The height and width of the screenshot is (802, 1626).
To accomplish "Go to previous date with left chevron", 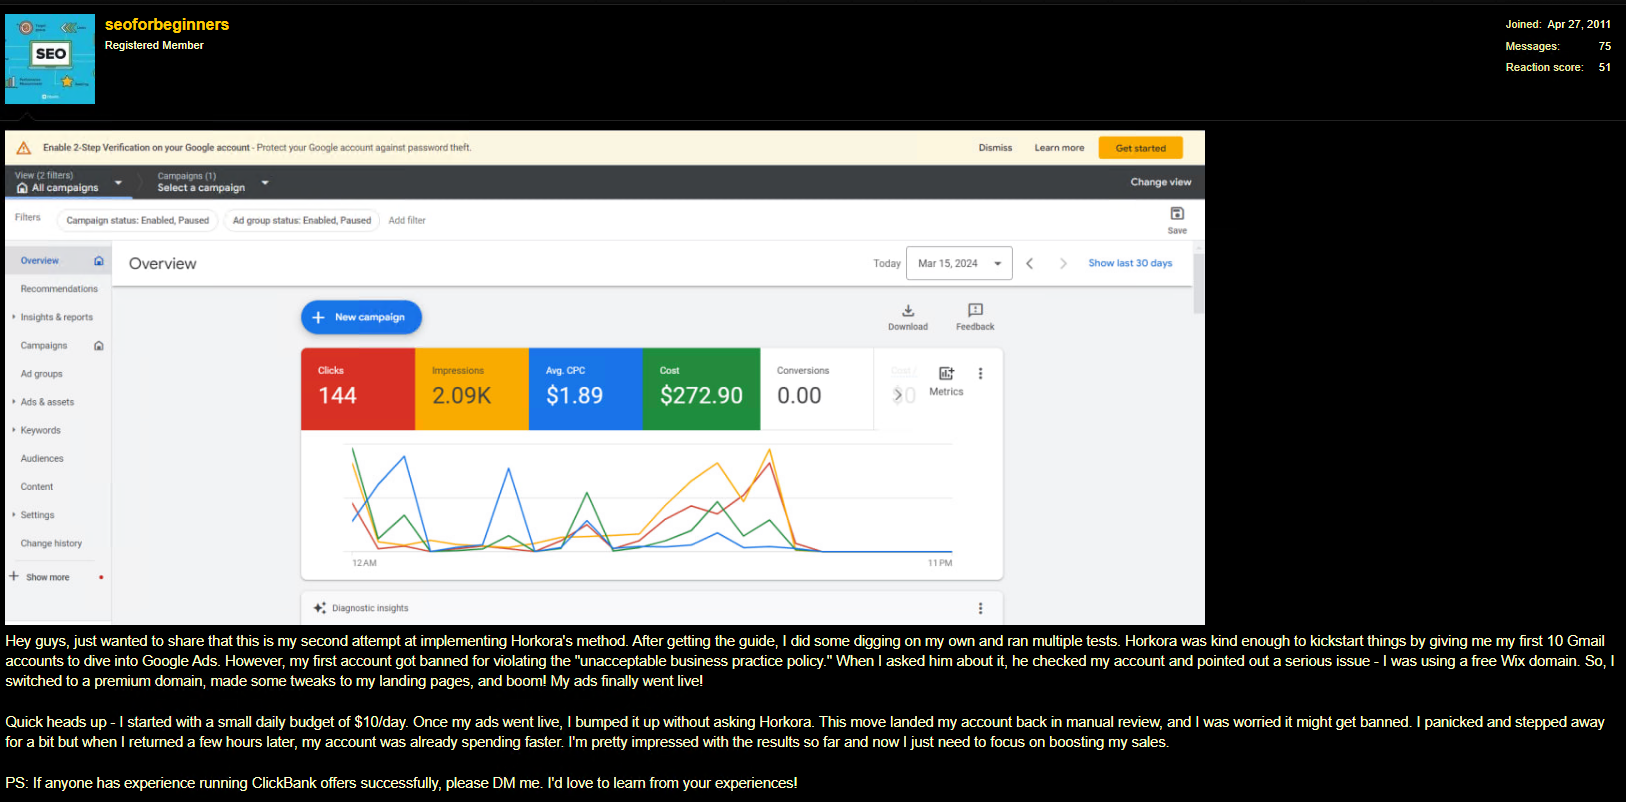I will [1029, 263].
